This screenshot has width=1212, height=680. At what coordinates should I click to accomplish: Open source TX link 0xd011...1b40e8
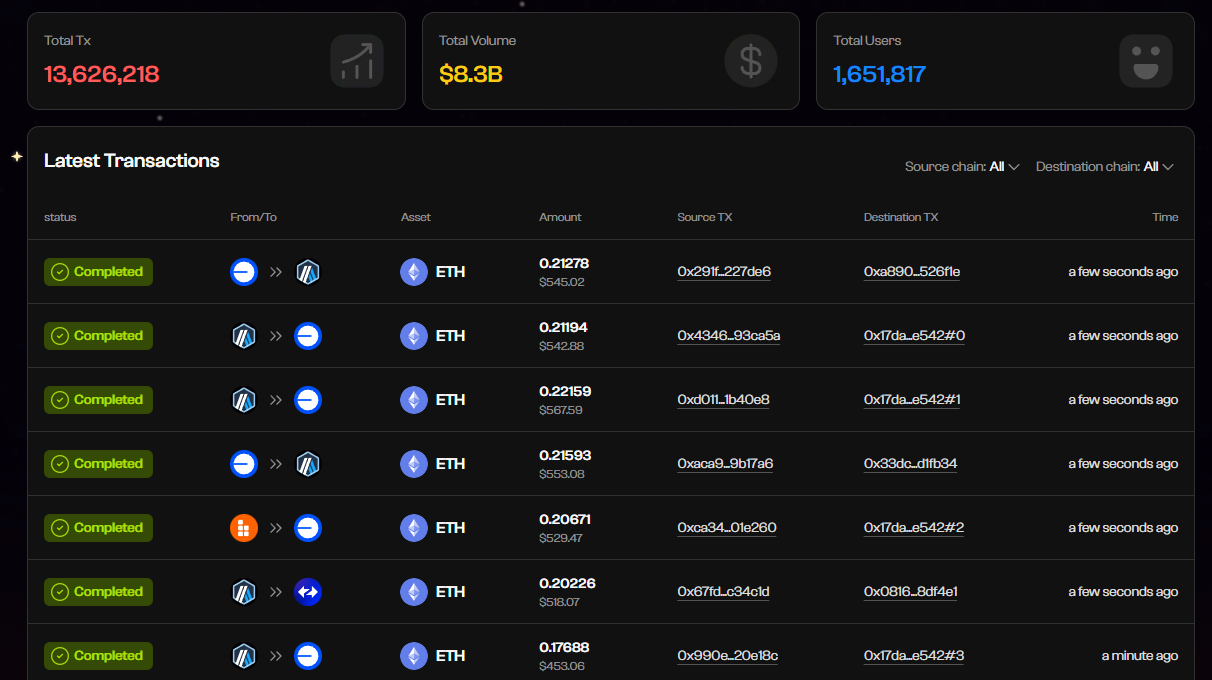click(723, 400)
